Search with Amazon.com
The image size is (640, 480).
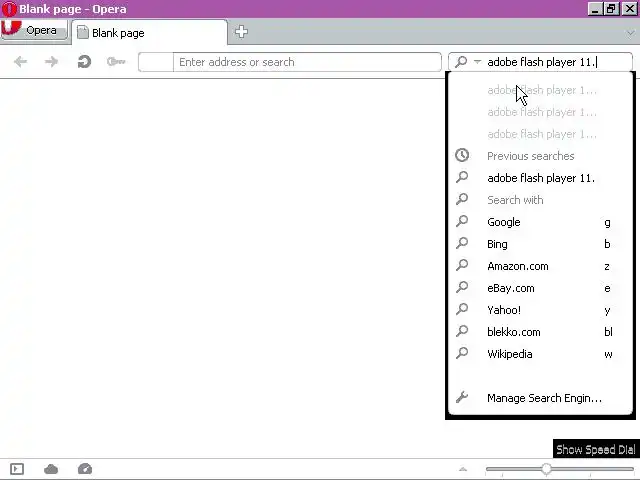pyautogui.click(x=541, y=266)
